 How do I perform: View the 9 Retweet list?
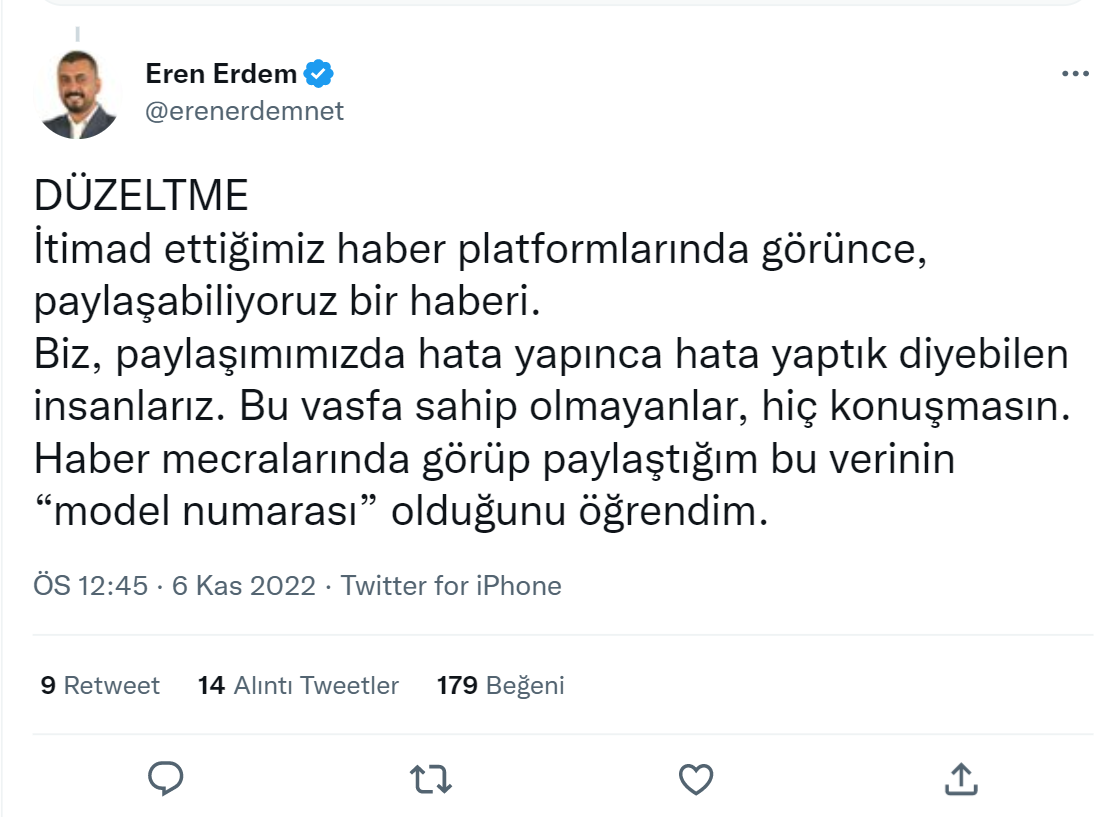100,685
